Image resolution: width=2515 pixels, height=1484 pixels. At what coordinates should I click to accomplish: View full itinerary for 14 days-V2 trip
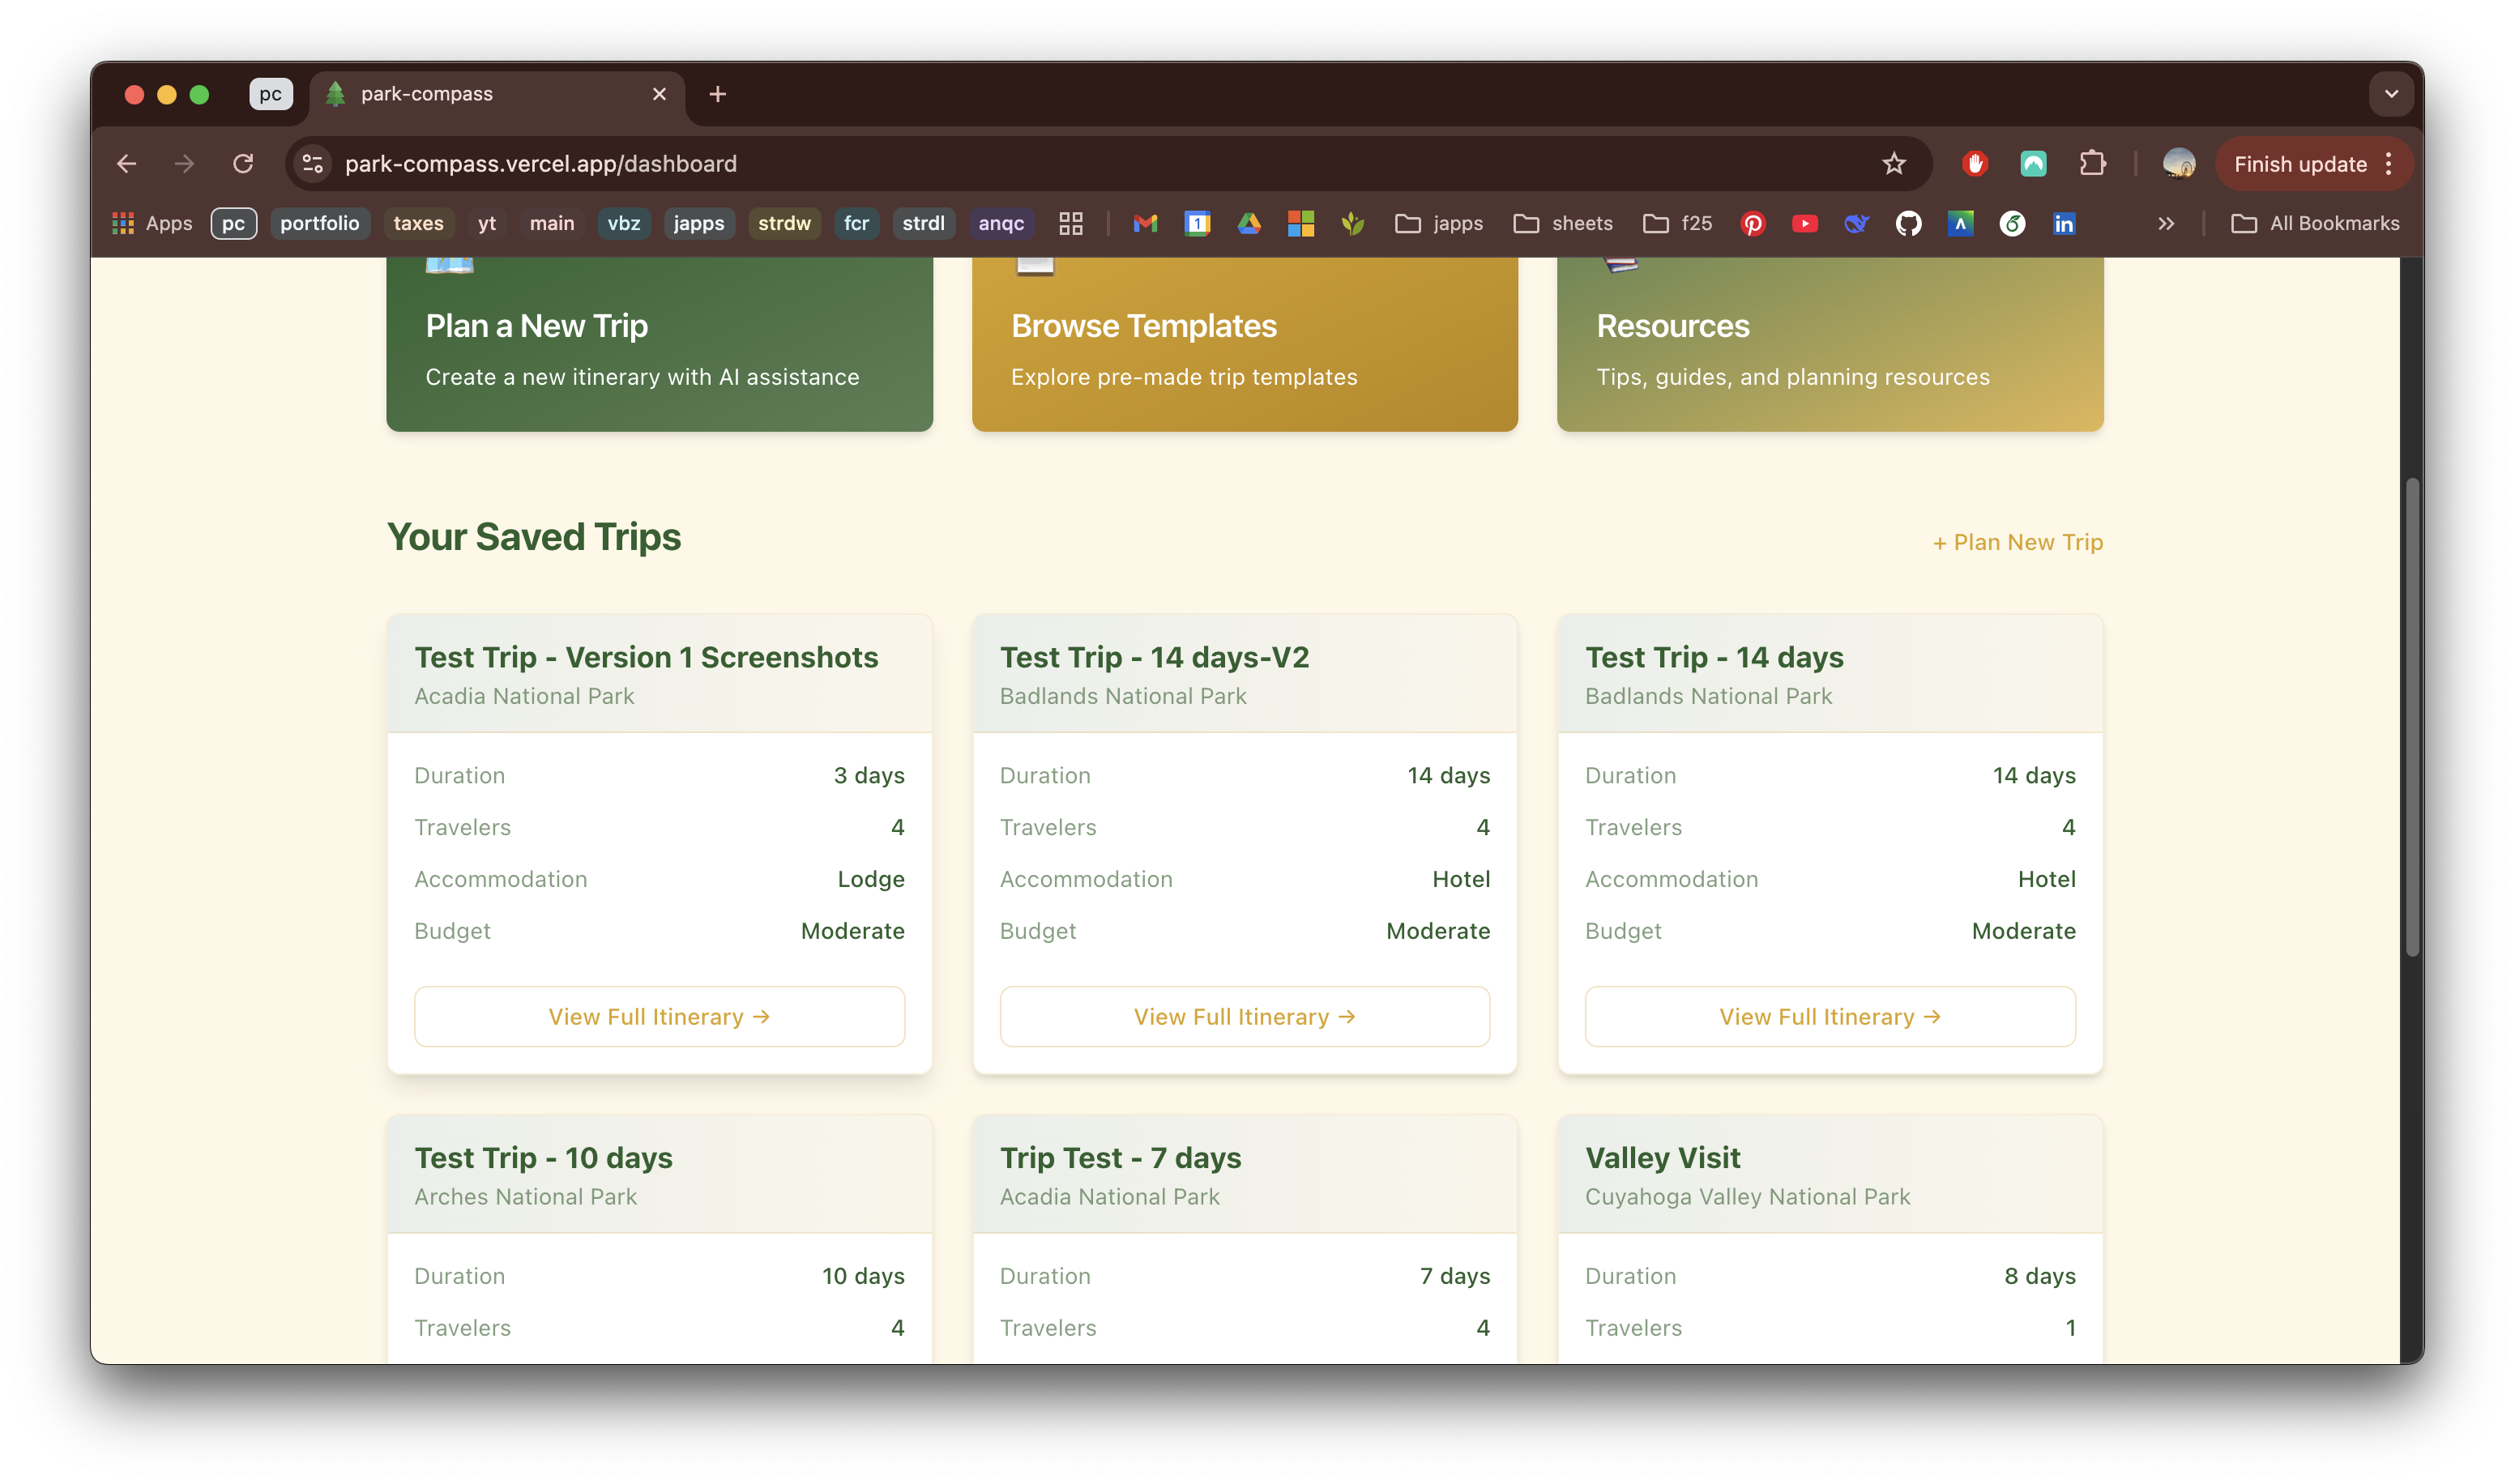point(1245,1017)
